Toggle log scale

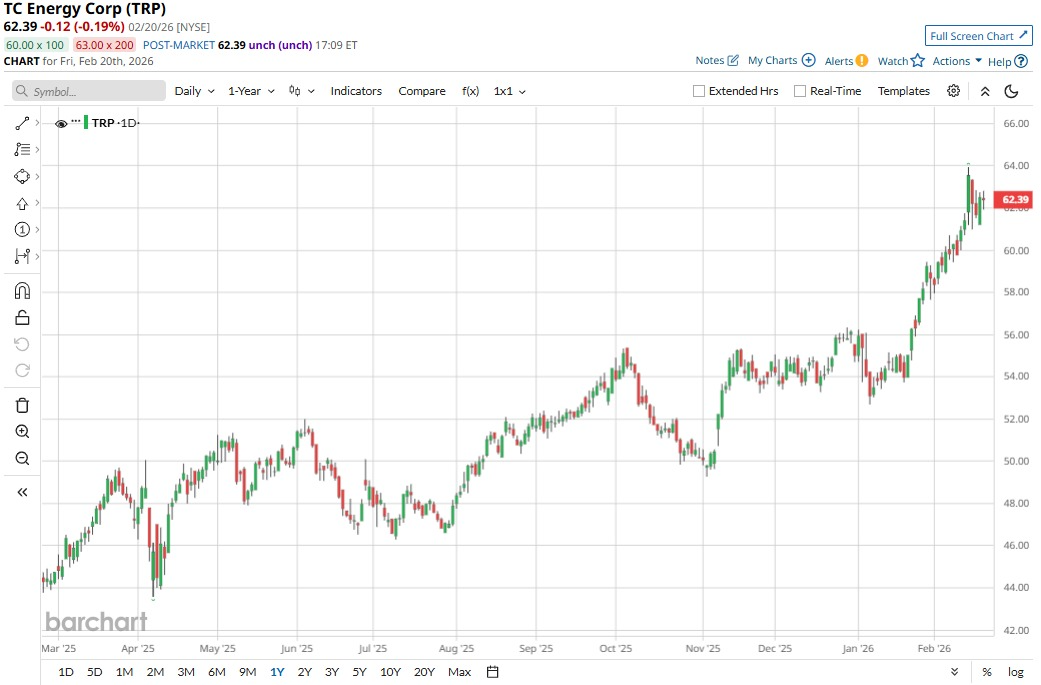pyautogui.click(x=1015, y=672)
